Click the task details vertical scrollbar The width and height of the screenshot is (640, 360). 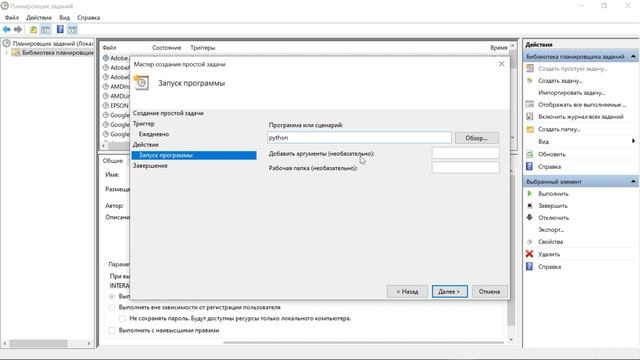(x=511, y=251)
